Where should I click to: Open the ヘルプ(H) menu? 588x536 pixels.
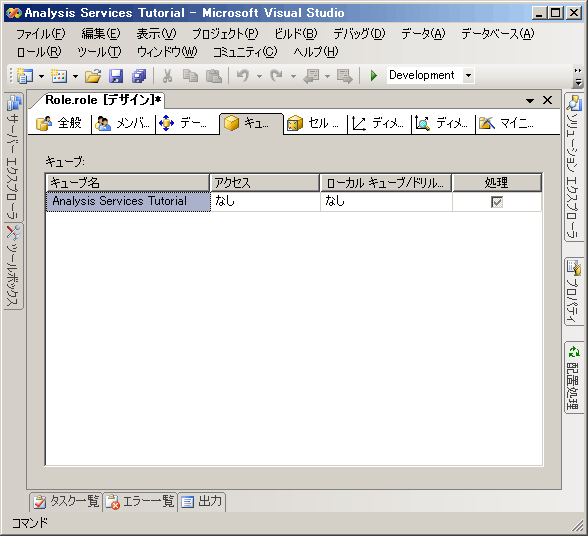[x=316, y=52]
